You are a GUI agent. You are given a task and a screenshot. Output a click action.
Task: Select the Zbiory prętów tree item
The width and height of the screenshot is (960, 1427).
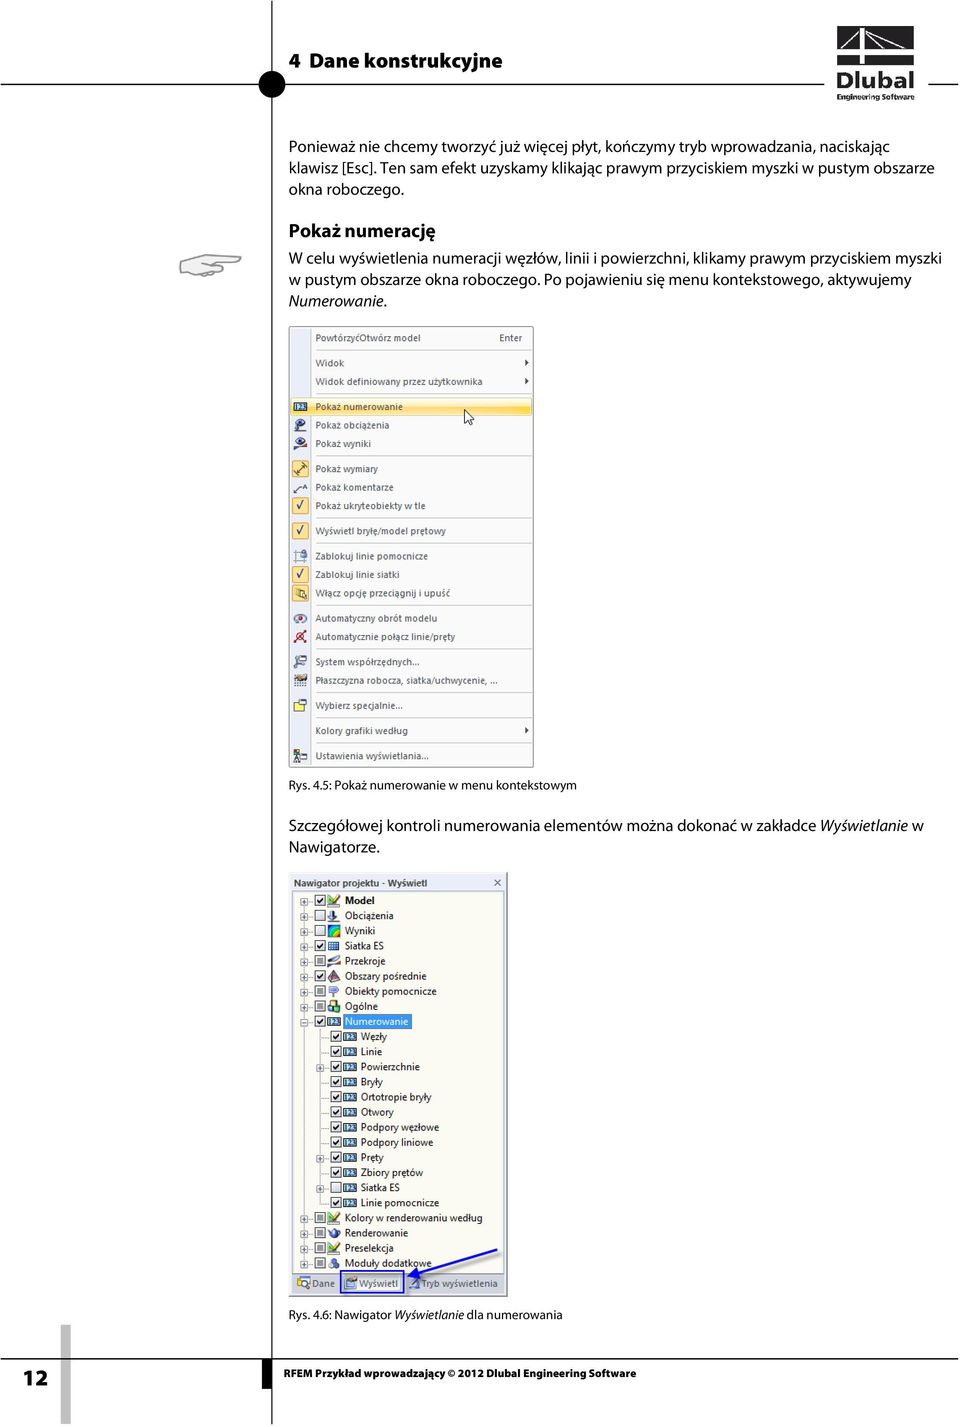[392, 1173]
